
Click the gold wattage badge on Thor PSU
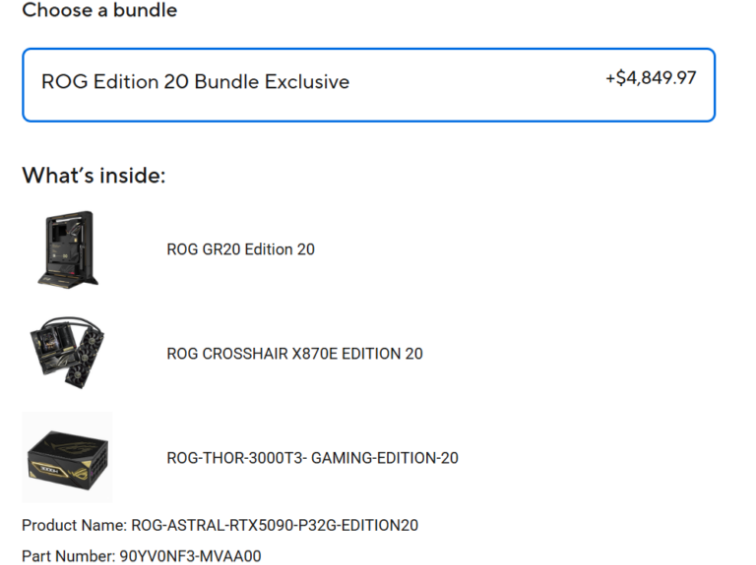coord(50,468)
